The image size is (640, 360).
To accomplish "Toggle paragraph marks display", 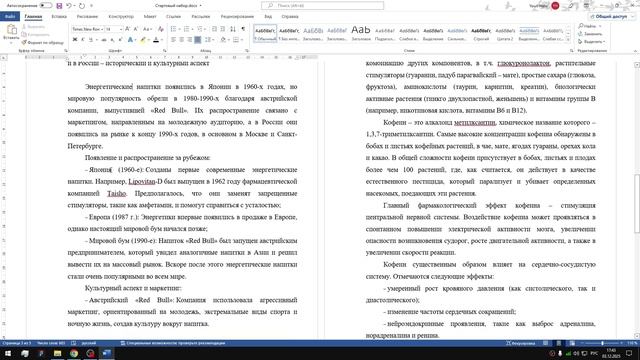I will pyautogui.click(x=243, y=29).
